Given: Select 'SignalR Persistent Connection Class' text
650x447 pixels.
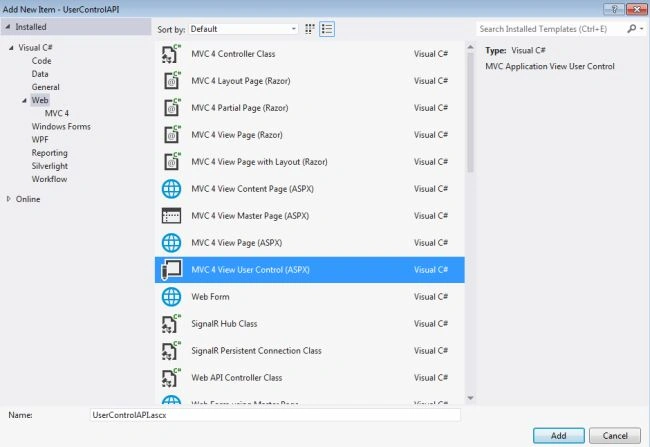Looking at the screenshot, I should click(256, 350).
